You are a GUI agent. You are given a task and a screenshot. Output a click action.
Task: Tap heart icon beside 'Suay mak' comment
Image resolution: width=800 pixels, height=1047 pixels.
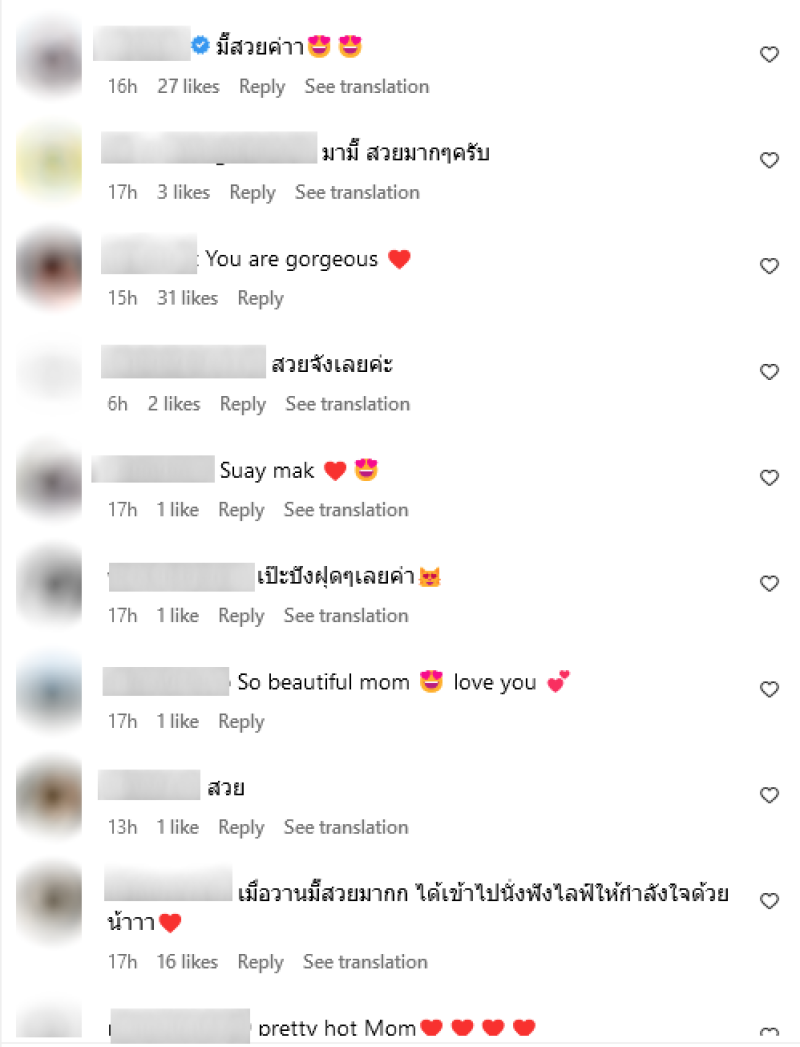769,477
